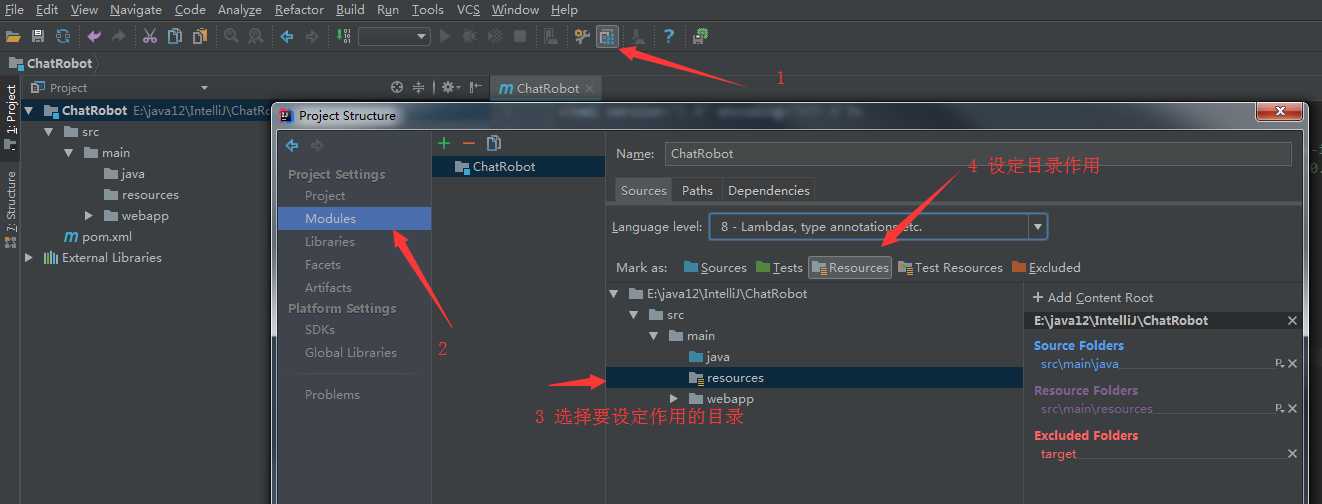
Task: Click the red minus remove module icon
Action: click(x=468, y=144)
